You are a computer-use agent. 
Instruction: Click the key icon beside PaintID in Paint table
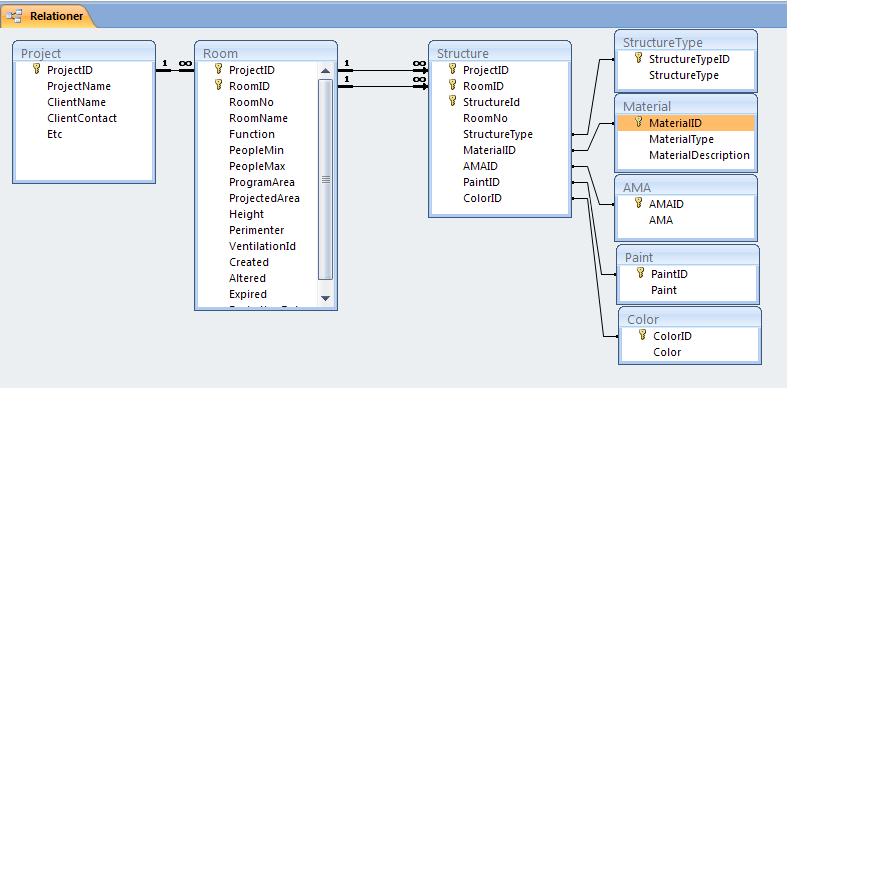(640, 273)
